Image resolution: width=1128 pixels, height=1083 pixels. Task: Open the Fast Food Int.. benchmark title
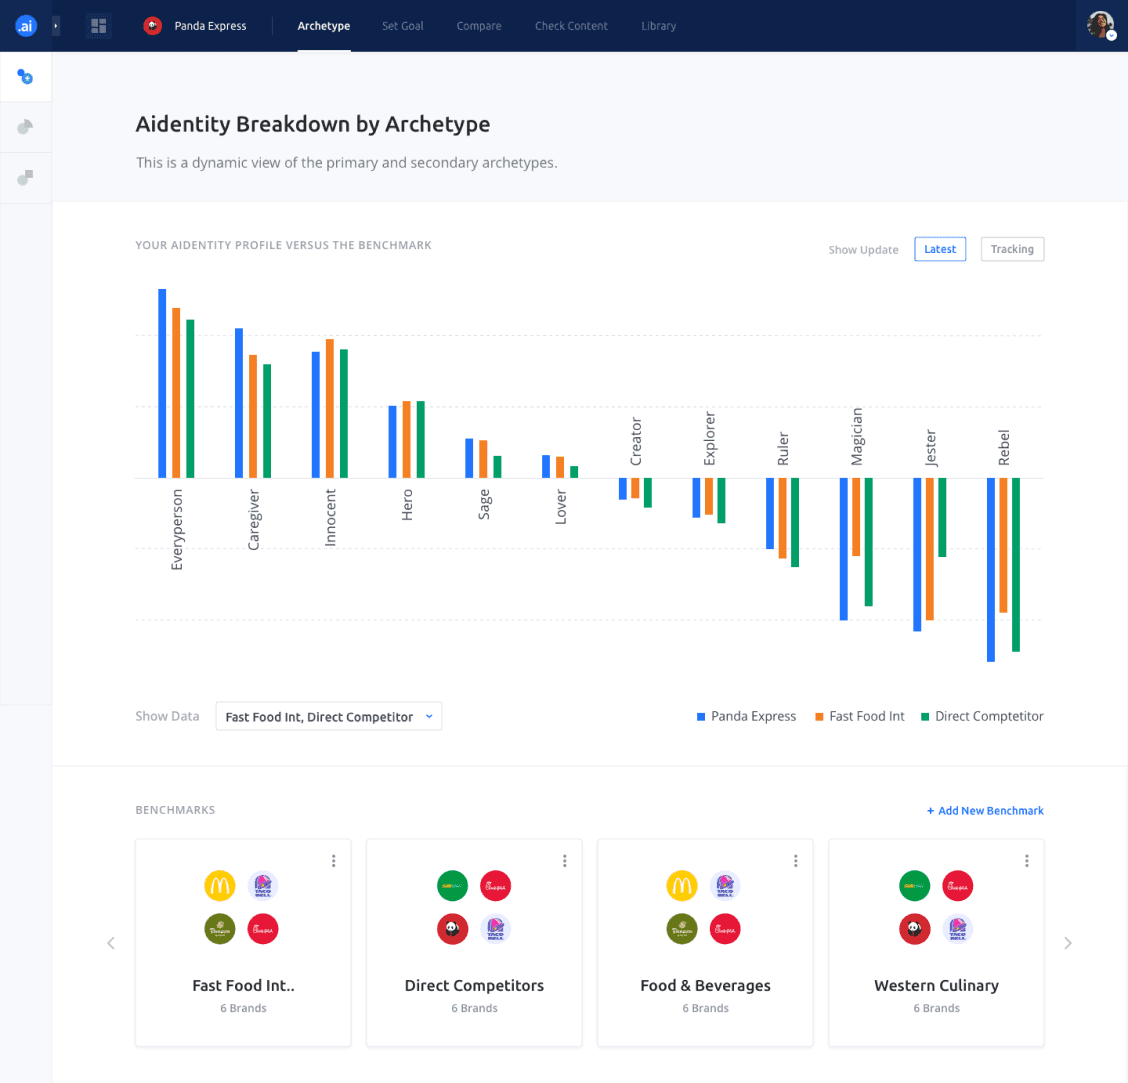click(x=243, y=986)
